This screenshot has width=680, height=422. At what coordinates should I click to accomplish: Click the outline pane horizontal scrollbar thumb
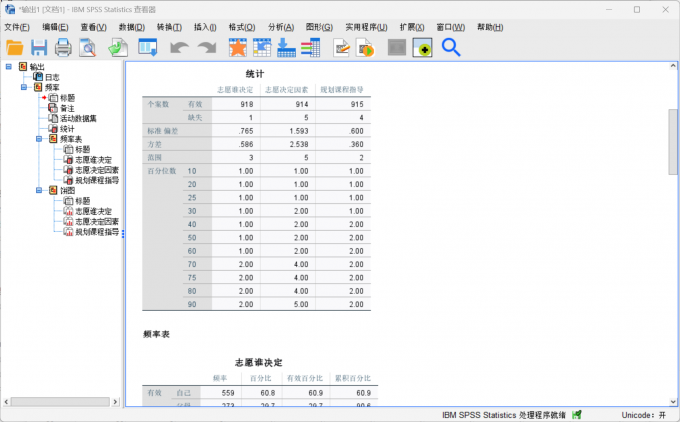[60, 402]
